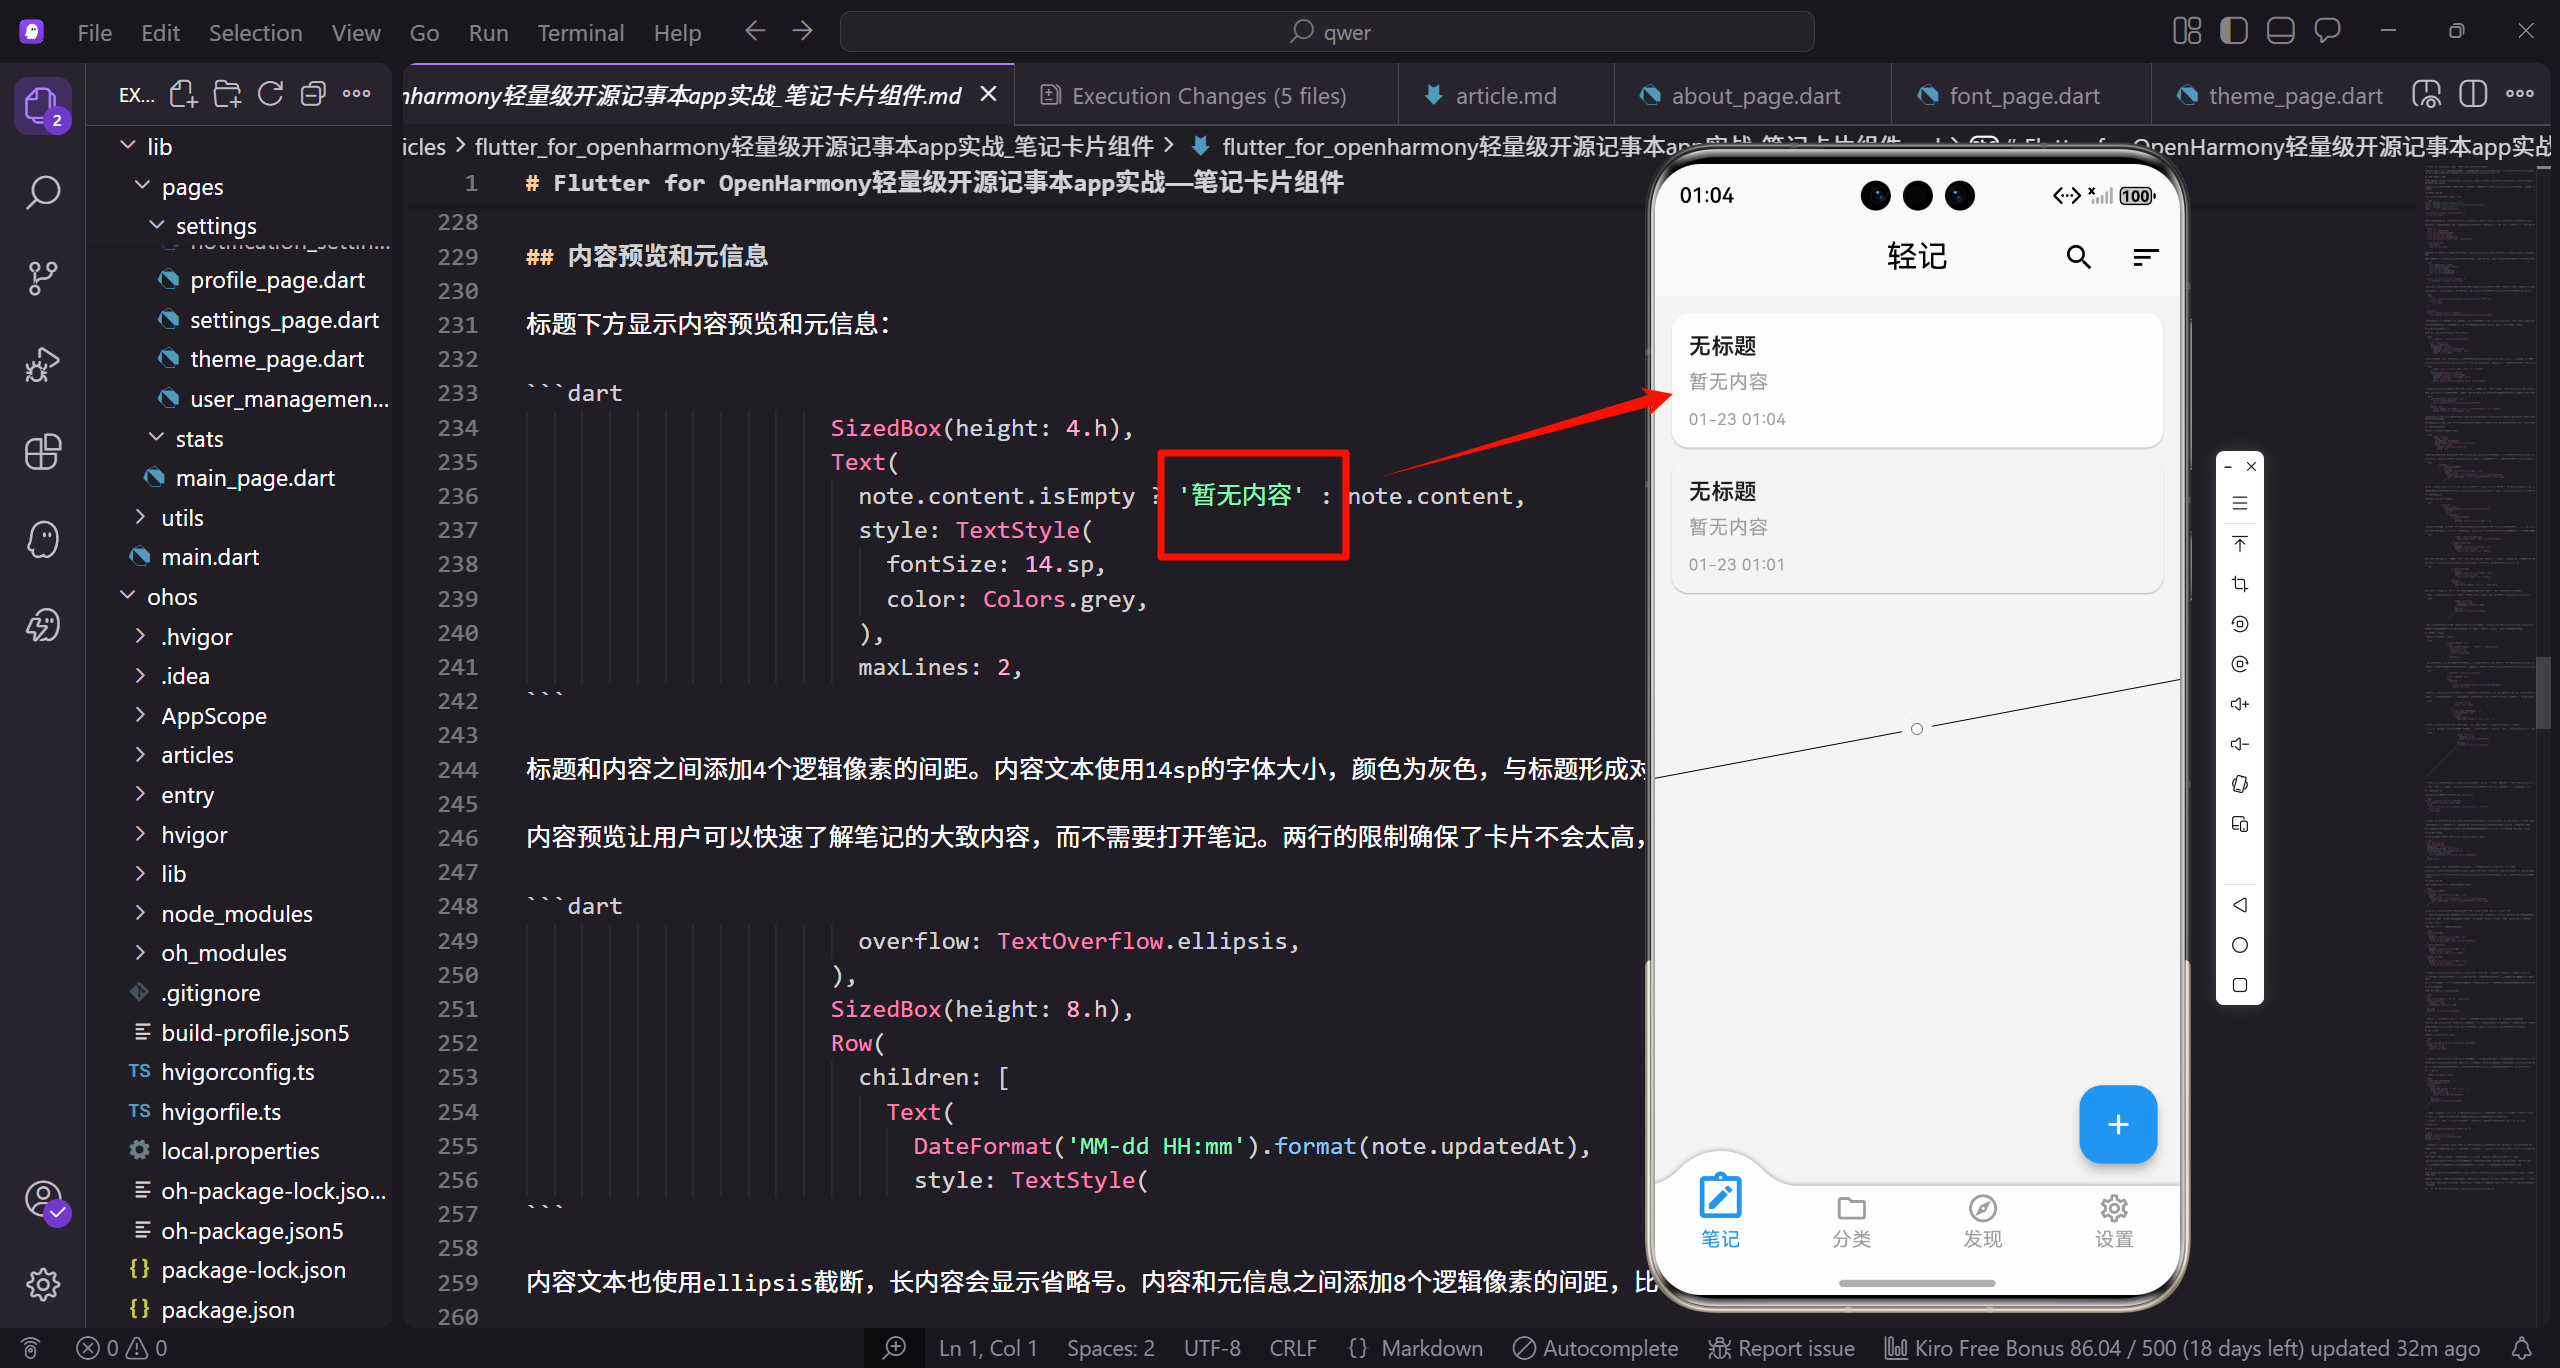
Task: Open the Source Control view
Action: tap(43, 278)
